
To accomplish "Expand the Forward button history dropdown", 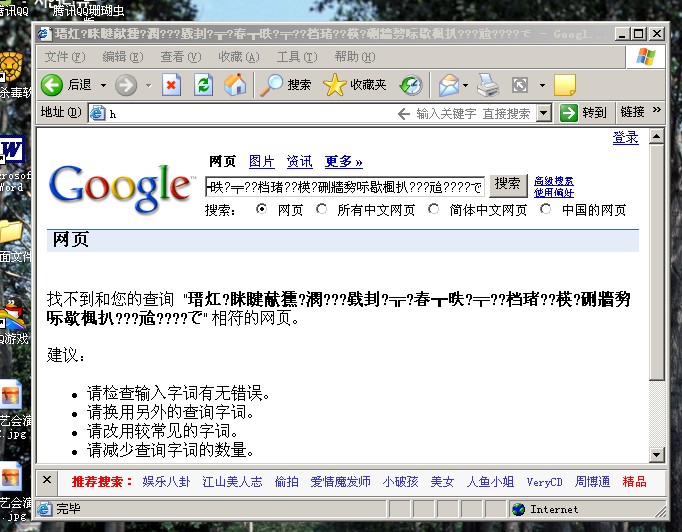I will 148,85.
